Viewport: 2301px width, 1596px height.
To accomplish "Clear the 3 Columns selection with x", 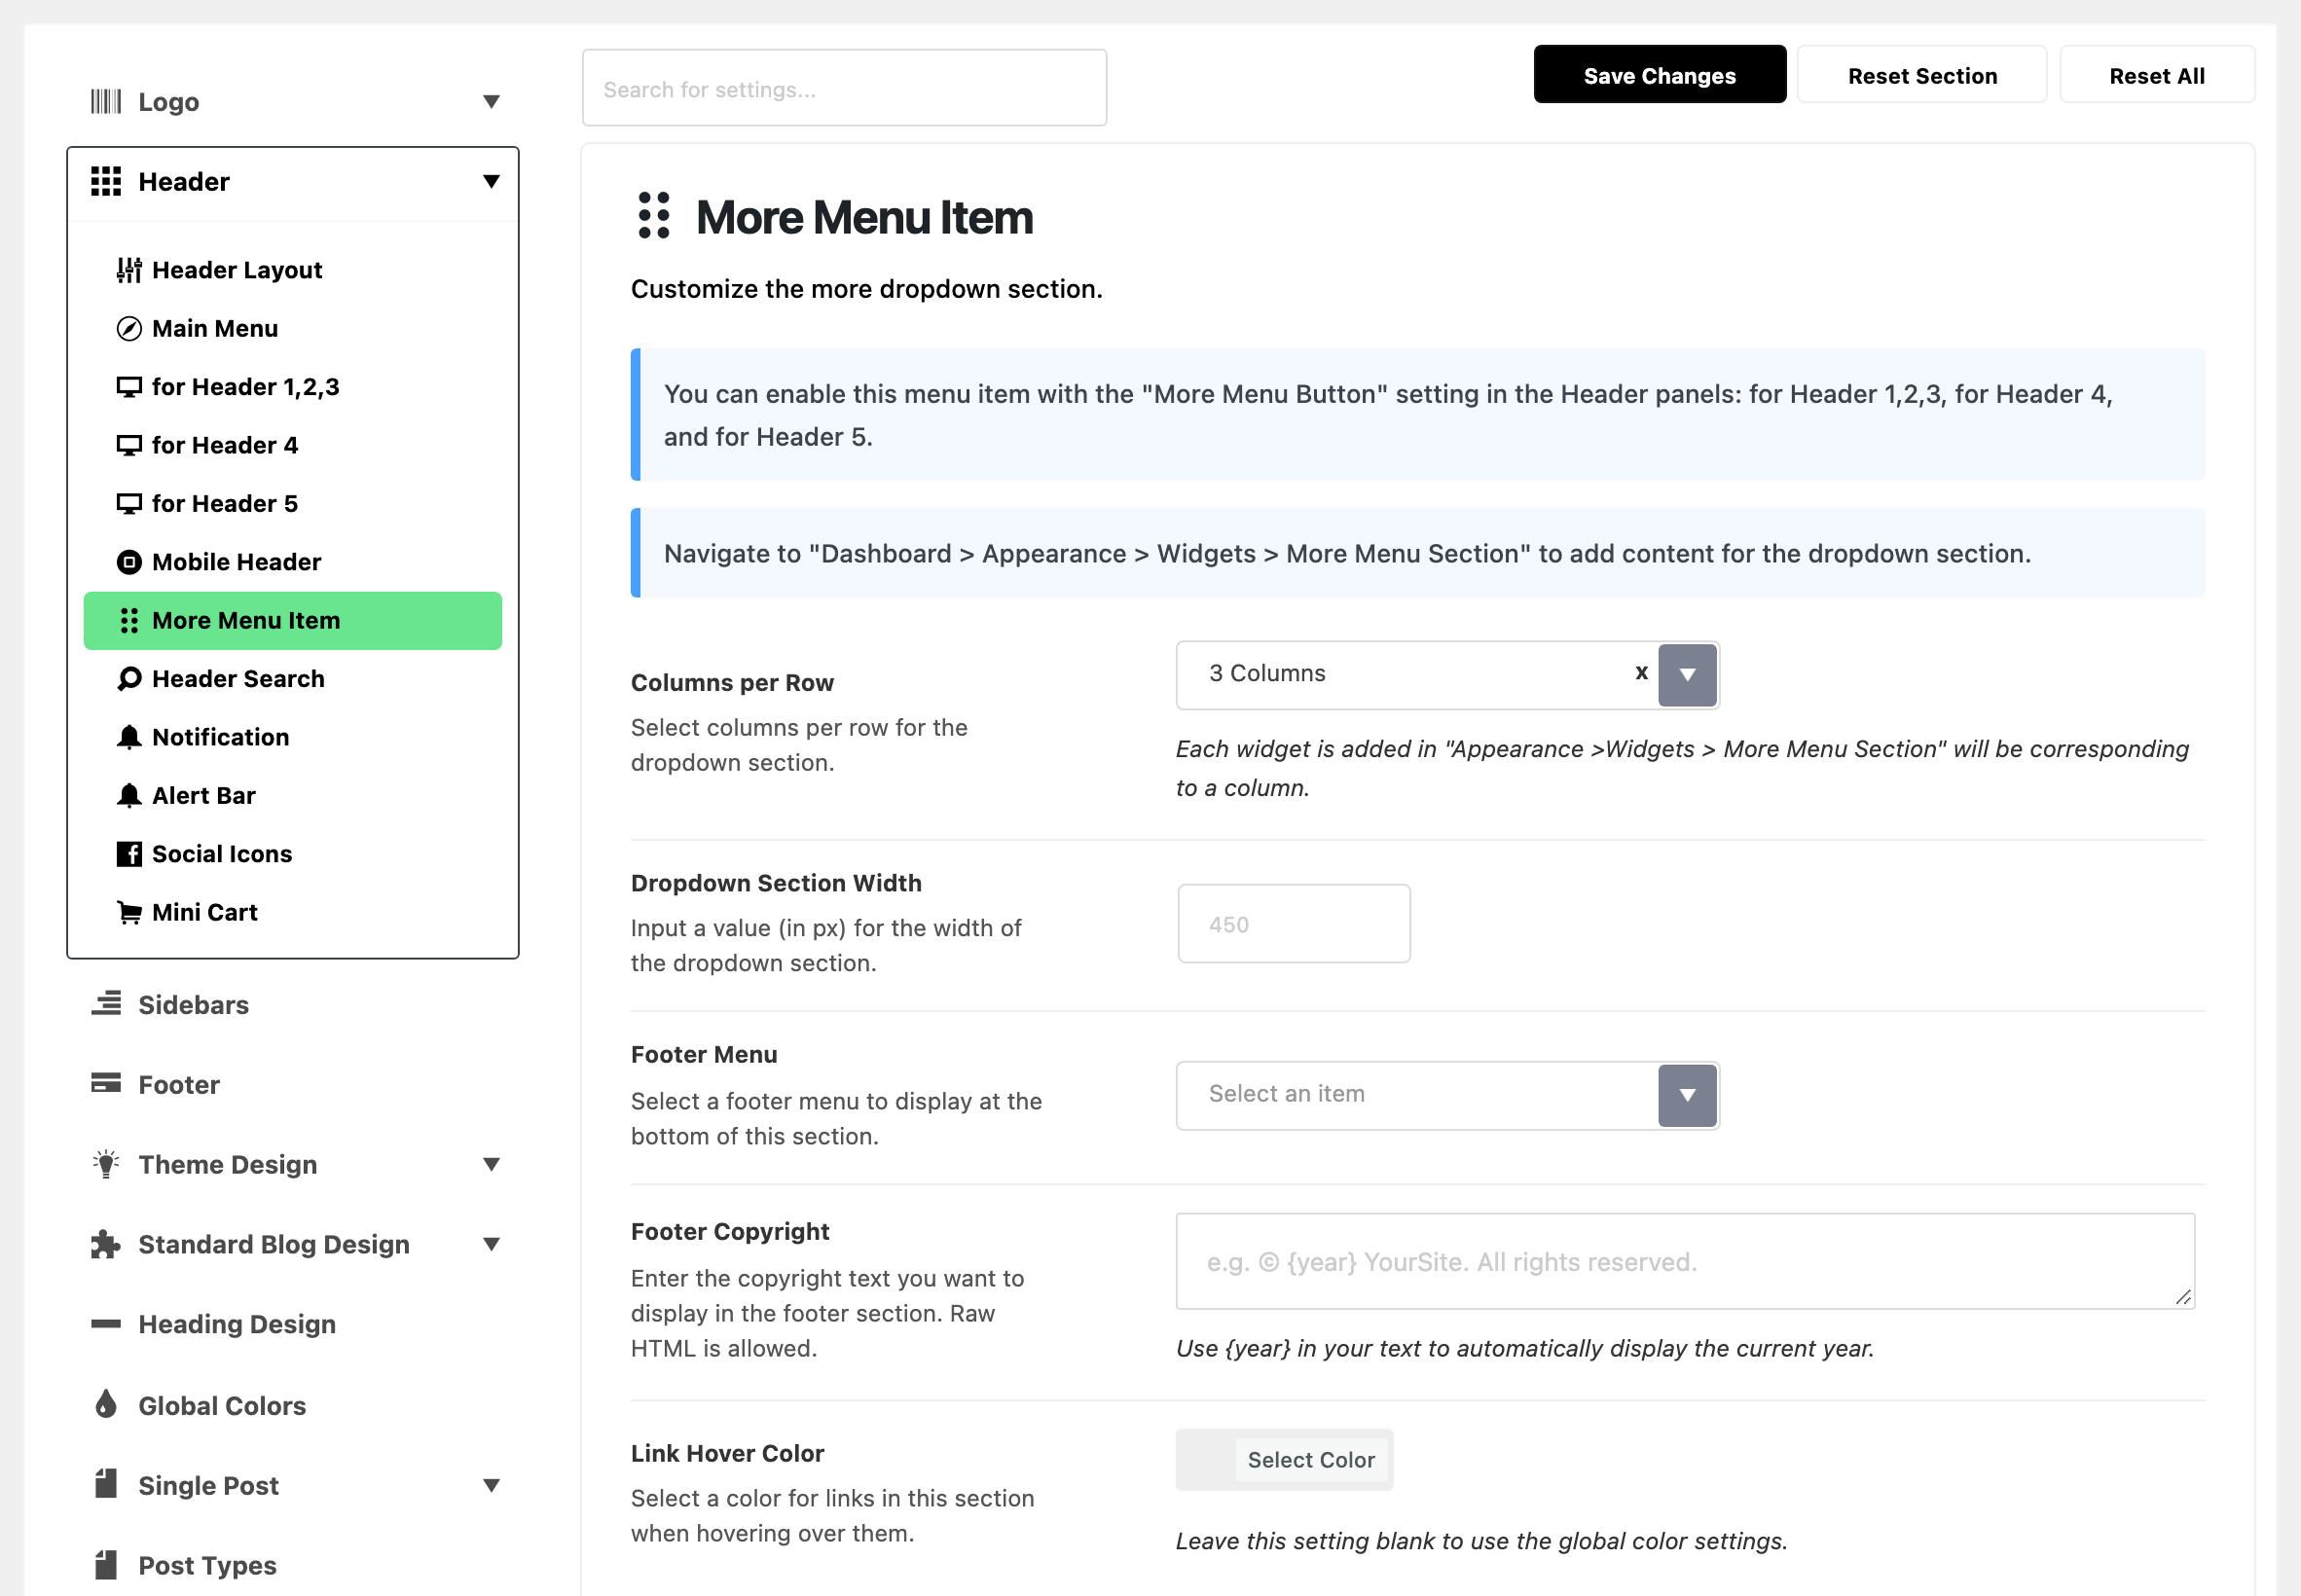I will (1641, 673).
